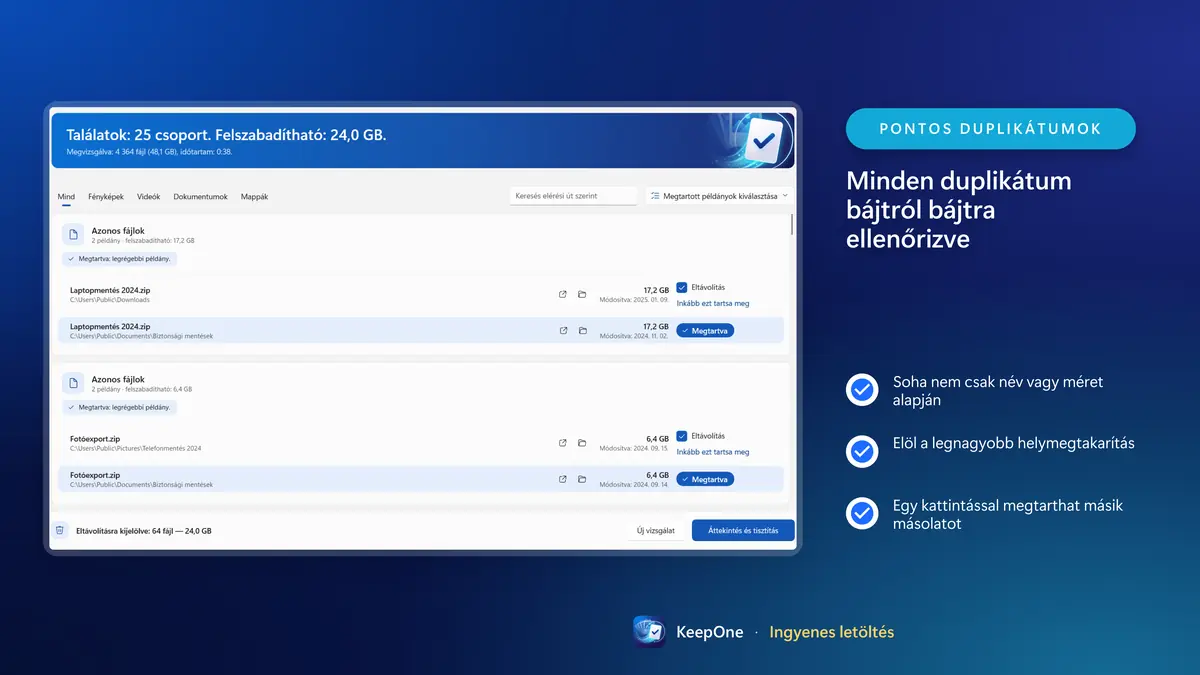Click Inkább ezt tartsa meg for Fotóexport.zip

[x=713, y=452]
